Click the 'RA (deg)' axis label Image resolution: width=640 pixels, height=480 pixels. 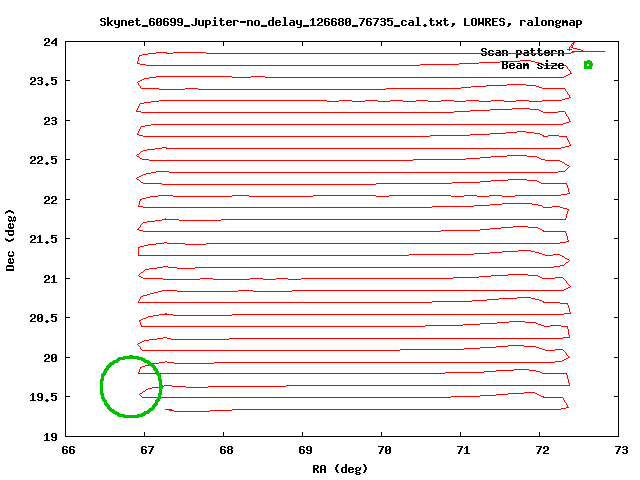(340, 469)
